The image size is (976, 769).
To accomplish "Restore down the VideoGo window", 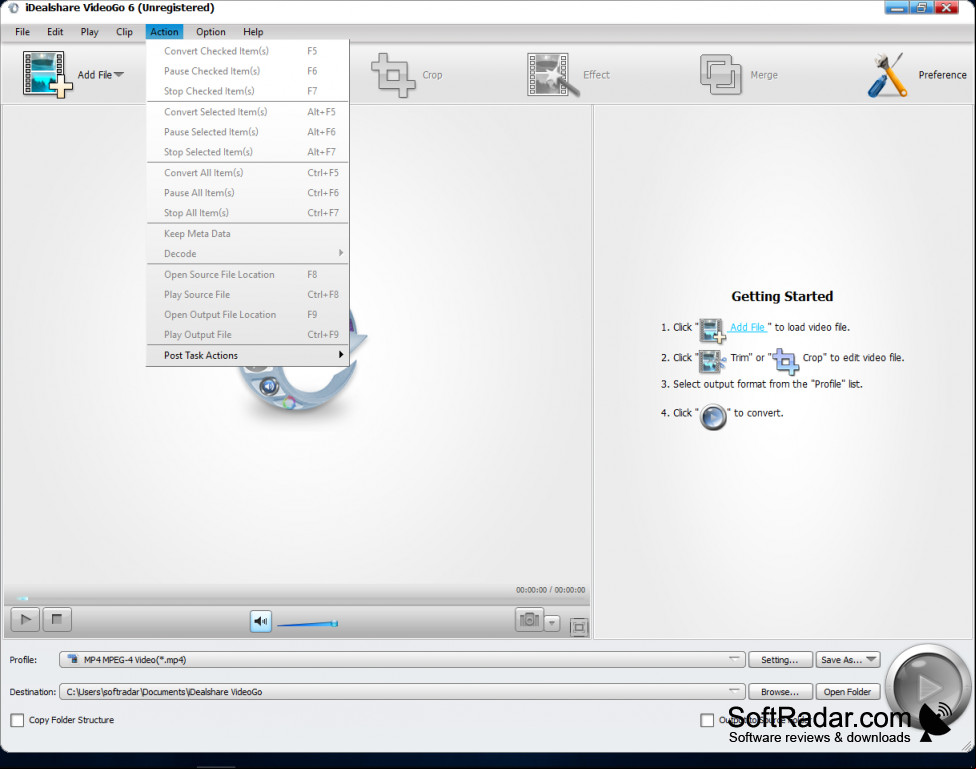I will pos(921,7).
